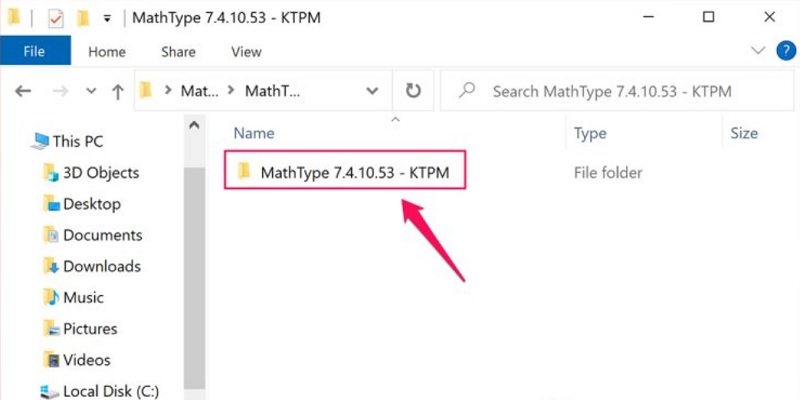Viewport: 800px width, 400px height.
Task: Click the folder icon in the address bar
Action: coord(146,91)
